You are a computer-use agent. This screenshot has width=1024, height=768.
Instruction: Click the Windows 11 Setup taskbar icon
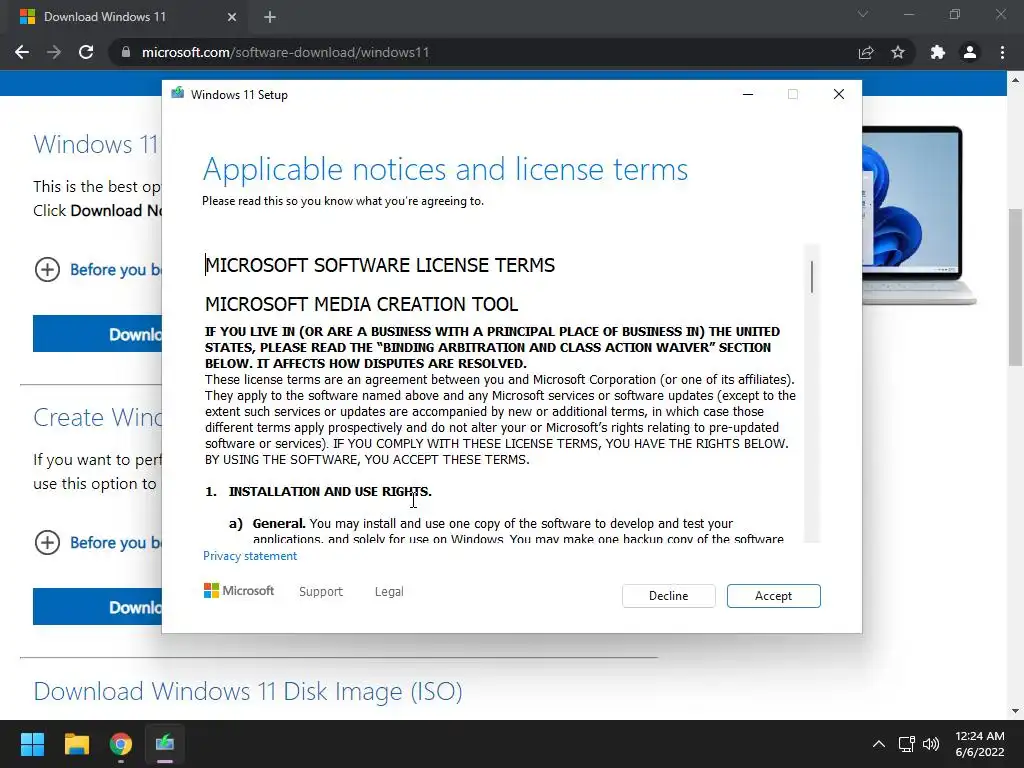coord(165,744)
